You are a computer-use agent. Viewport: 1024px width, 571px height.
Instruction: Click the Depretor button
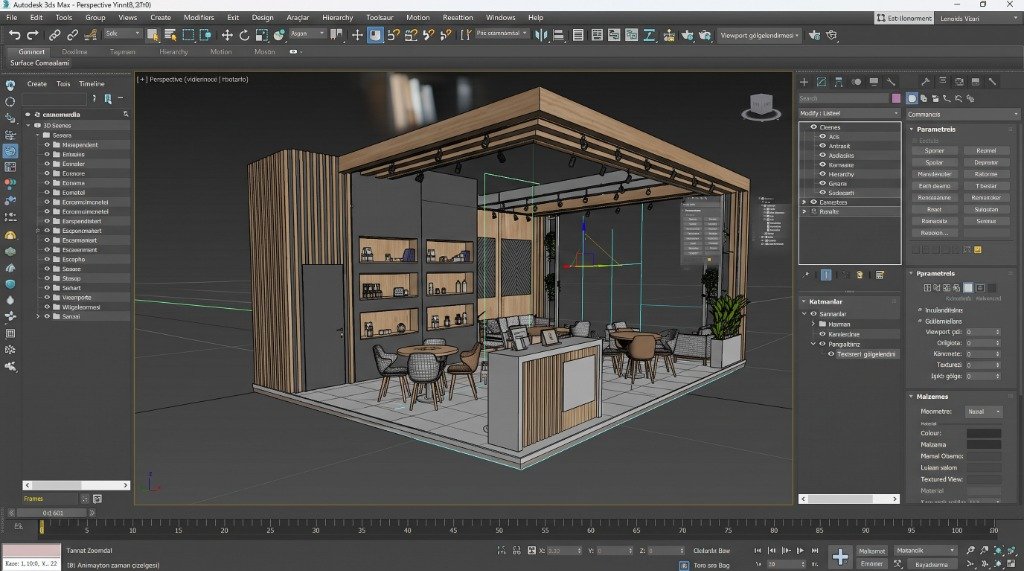tap(986, 163)
